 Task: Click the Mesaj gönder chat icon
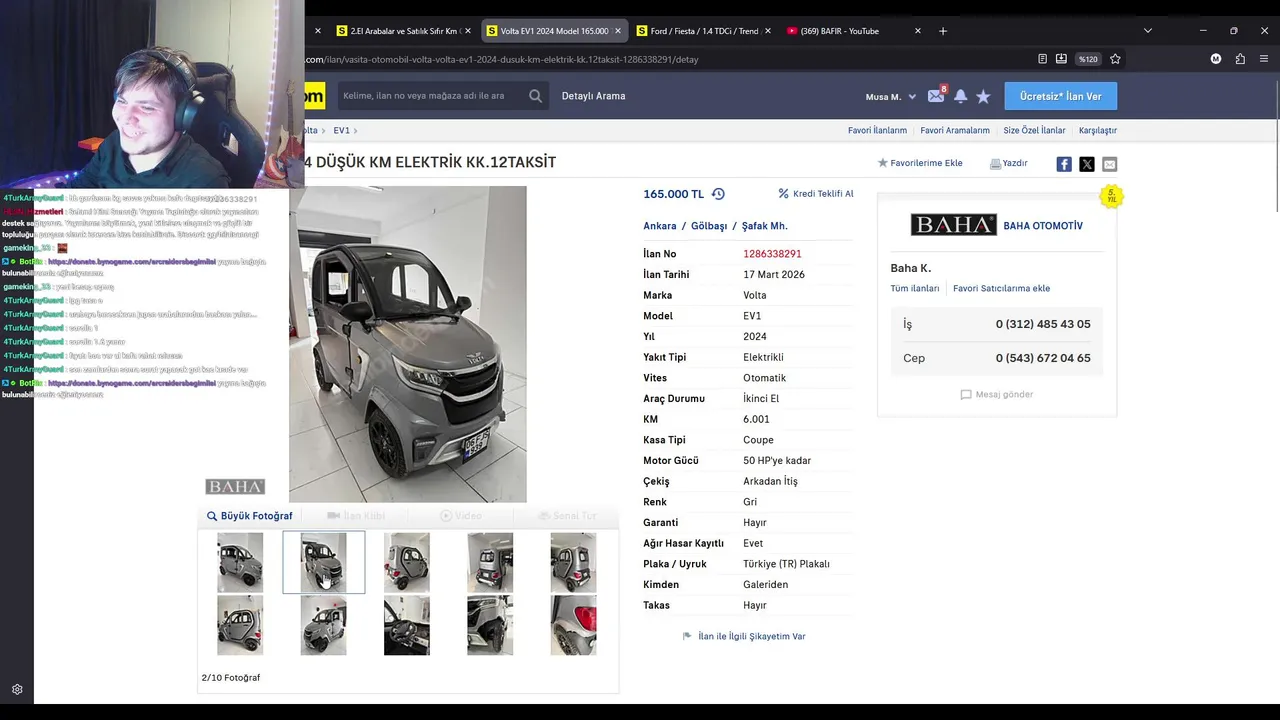pos(966,395)
